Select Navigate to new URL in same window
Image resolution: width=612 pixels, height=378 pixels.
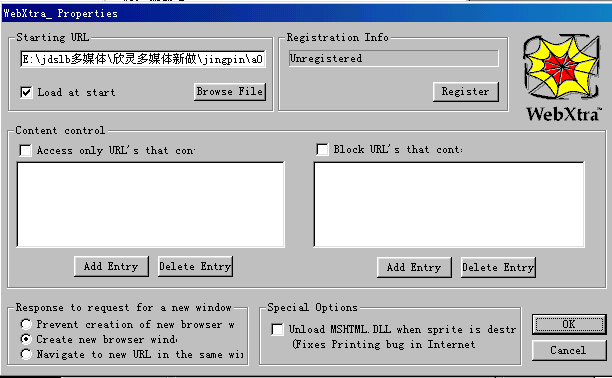26,354
